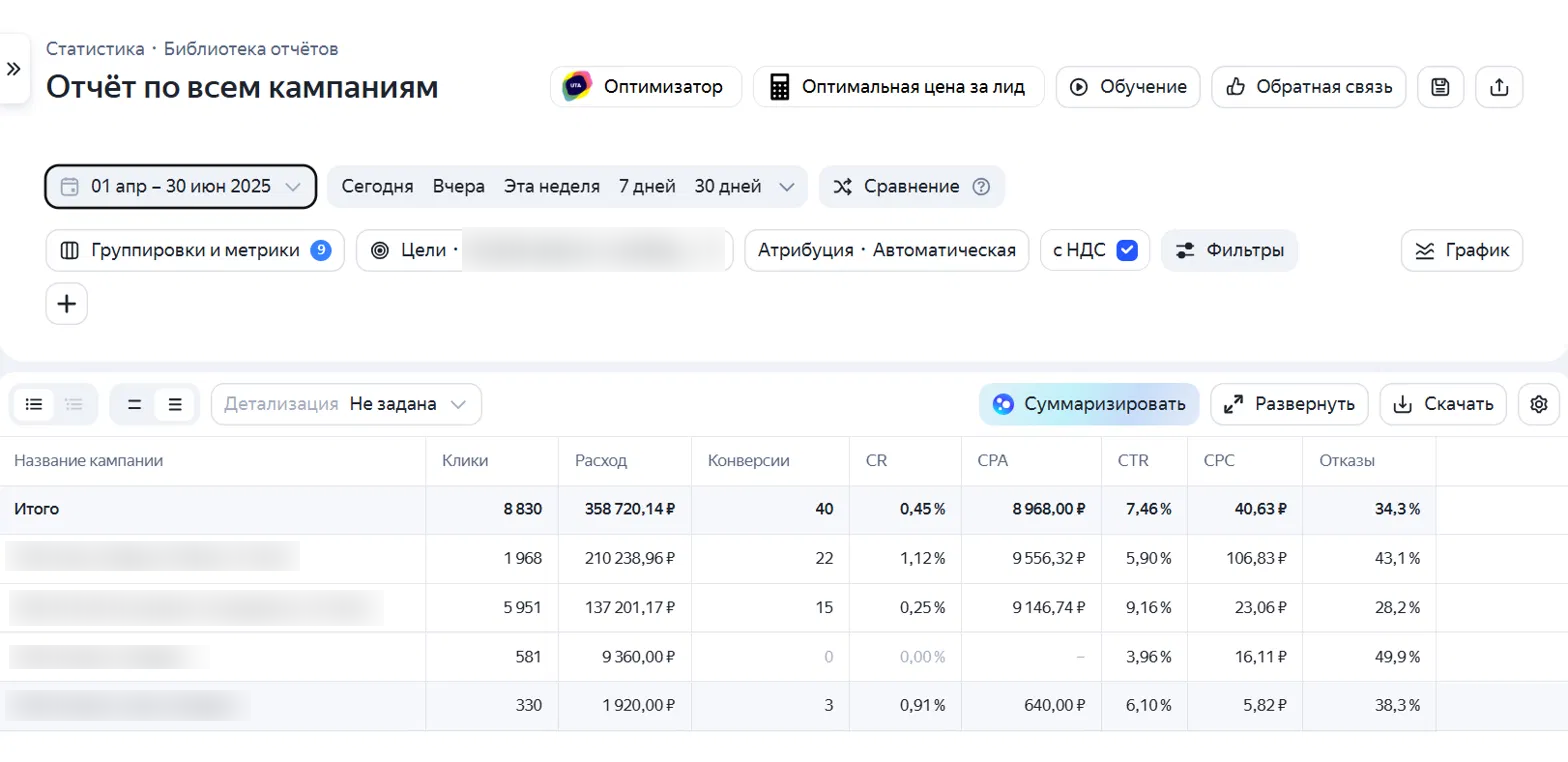1568x762 pixels.
Task: Sort by Клики column header
Action: coord(464,461)
